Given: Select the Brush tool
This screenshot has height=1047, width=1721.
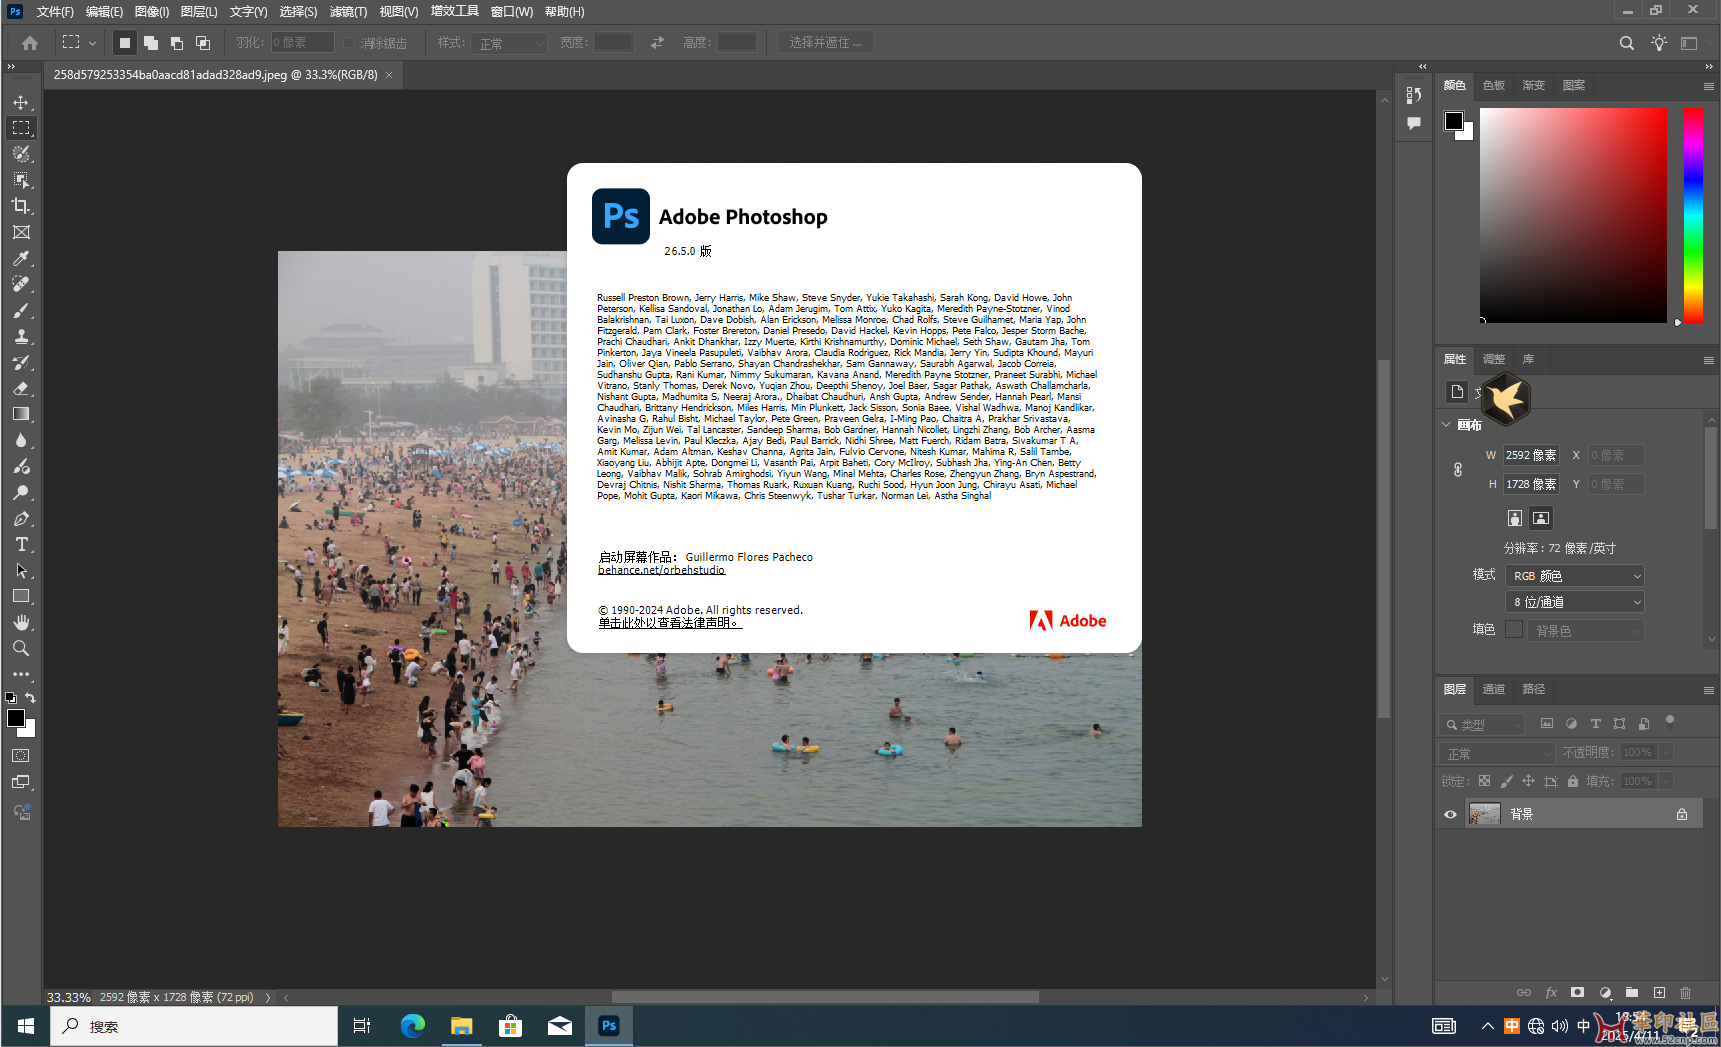Looking at the screenshot, I should click(x=21, y=310).
